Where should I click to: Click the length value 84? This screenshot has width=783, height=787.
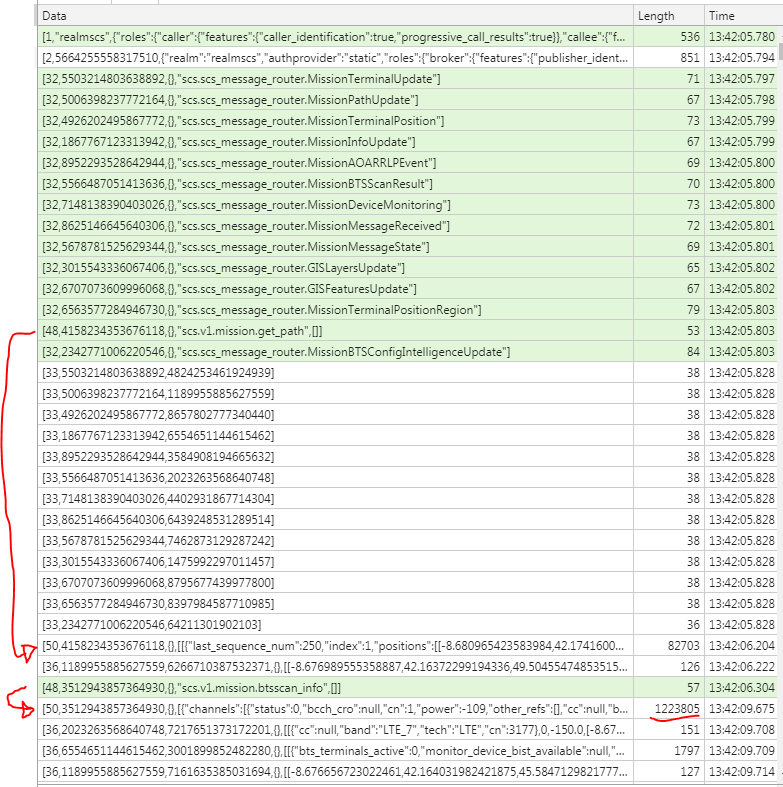pyautogui.click(x=693, y=352)
